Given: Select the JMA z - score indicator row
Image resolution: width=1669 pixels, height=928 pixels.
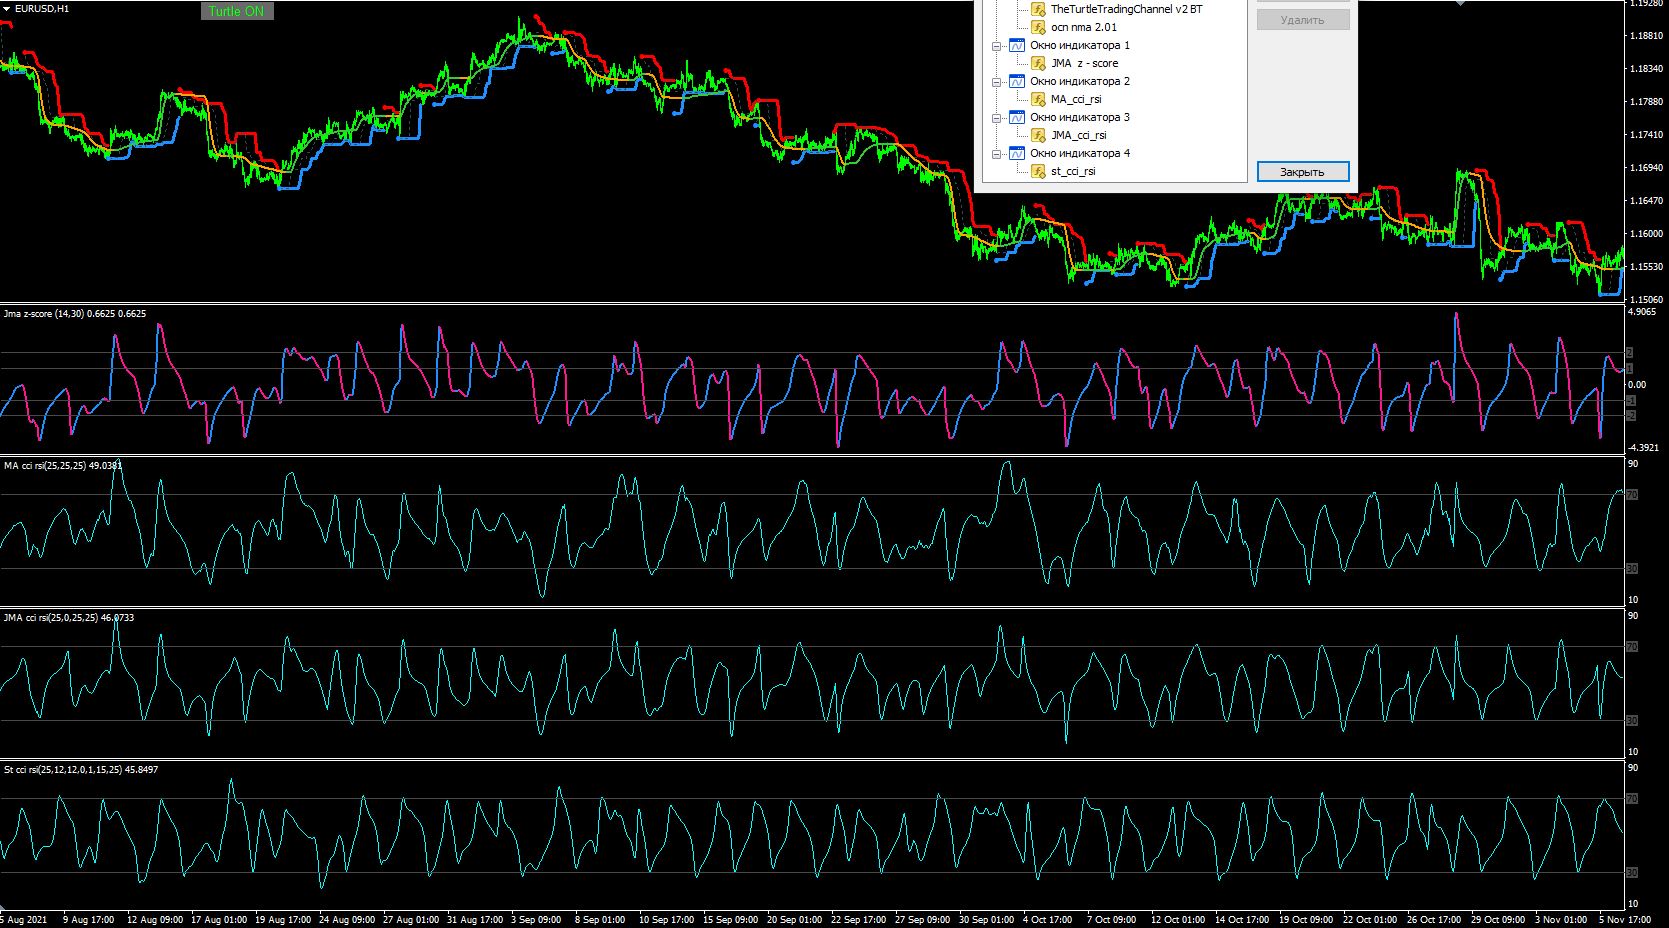Looking at the screenshot, I should [x=1085, y=63].
